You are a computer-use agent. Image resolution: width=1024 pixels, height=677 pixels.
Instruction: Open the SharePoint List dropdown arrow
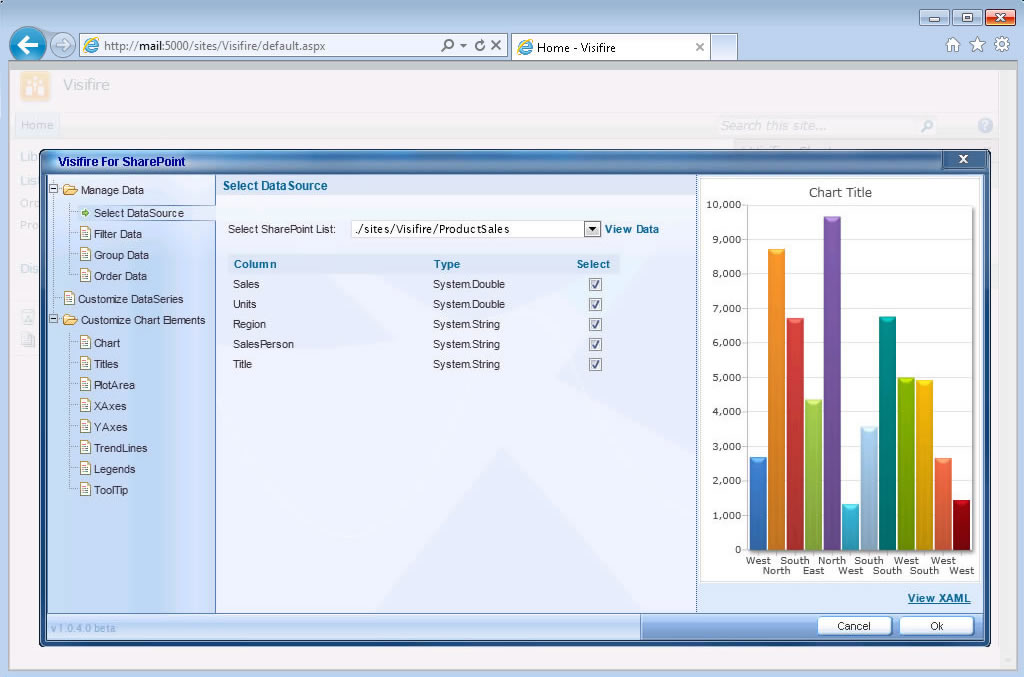click(592, 229)
